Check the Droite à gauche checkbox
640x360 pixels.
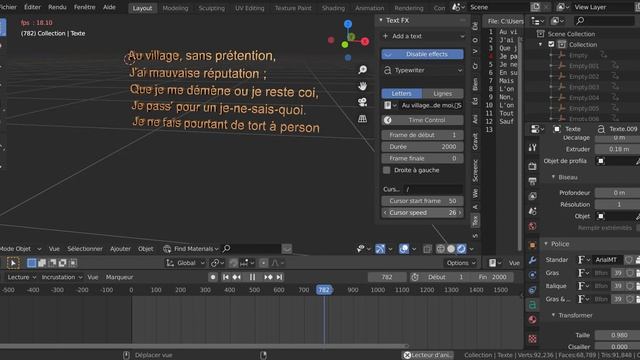point(387,170)
